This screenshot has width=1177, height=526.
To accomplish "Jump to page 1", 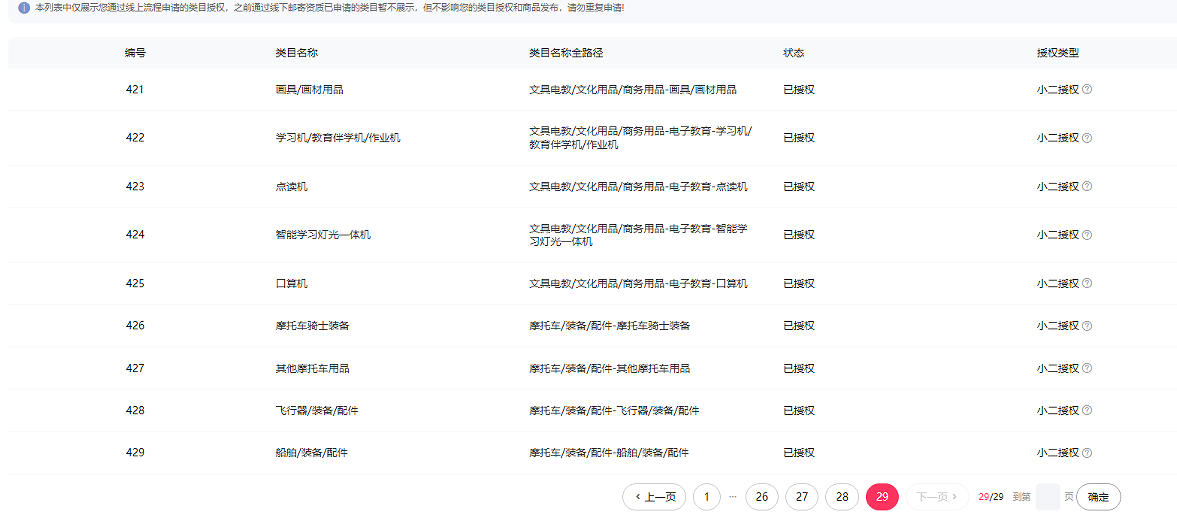I will [706, 497].
